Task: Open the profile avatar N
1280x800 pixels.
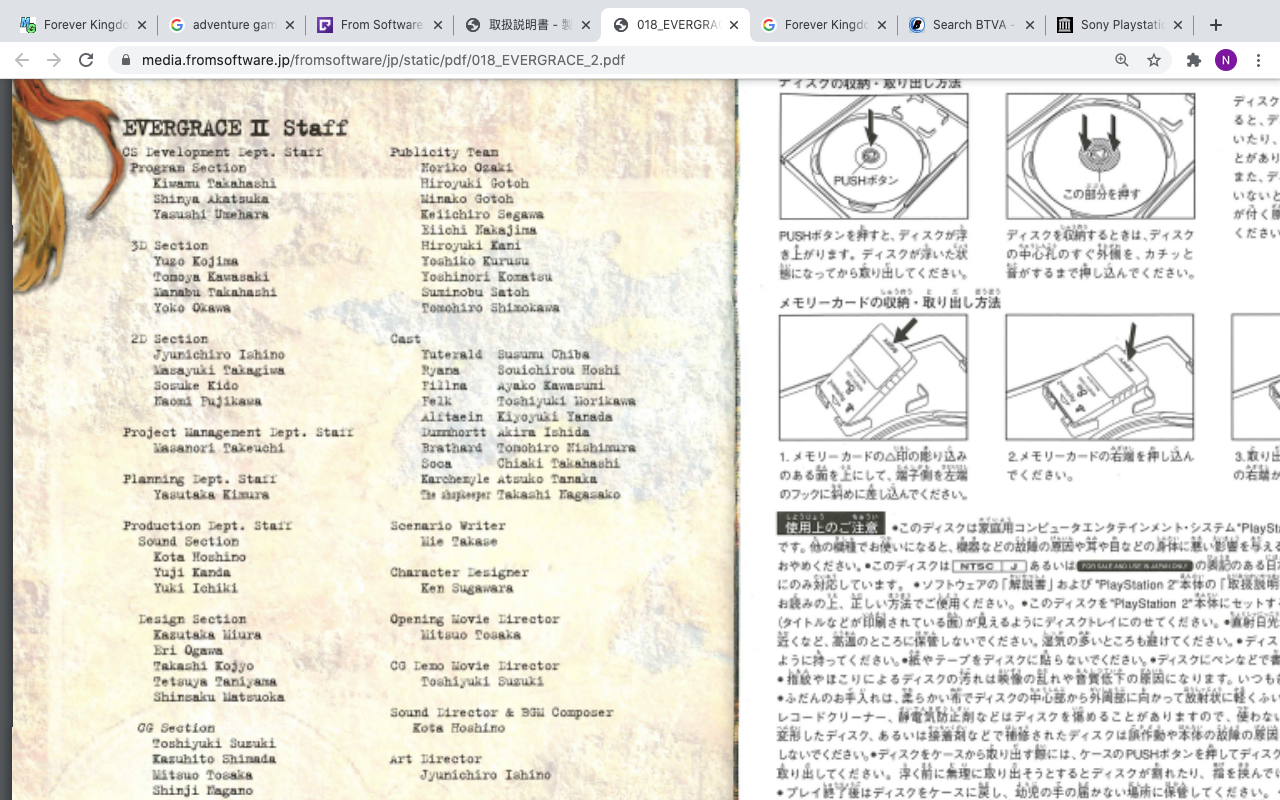Action: tap(1225, 60)
